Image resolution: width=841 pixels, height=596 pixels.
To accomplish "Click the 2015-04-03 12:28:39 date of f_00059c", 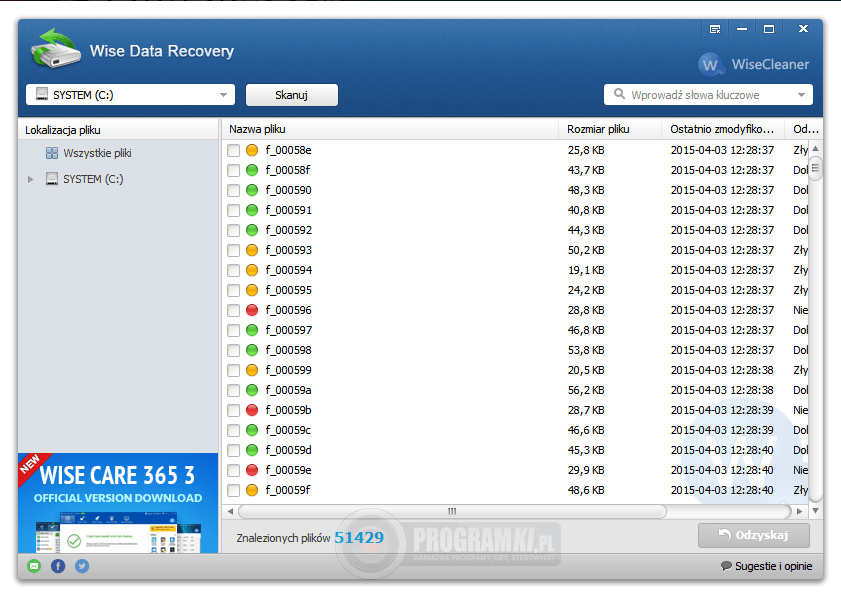I will pyautogui.click(x=722, y=430).
